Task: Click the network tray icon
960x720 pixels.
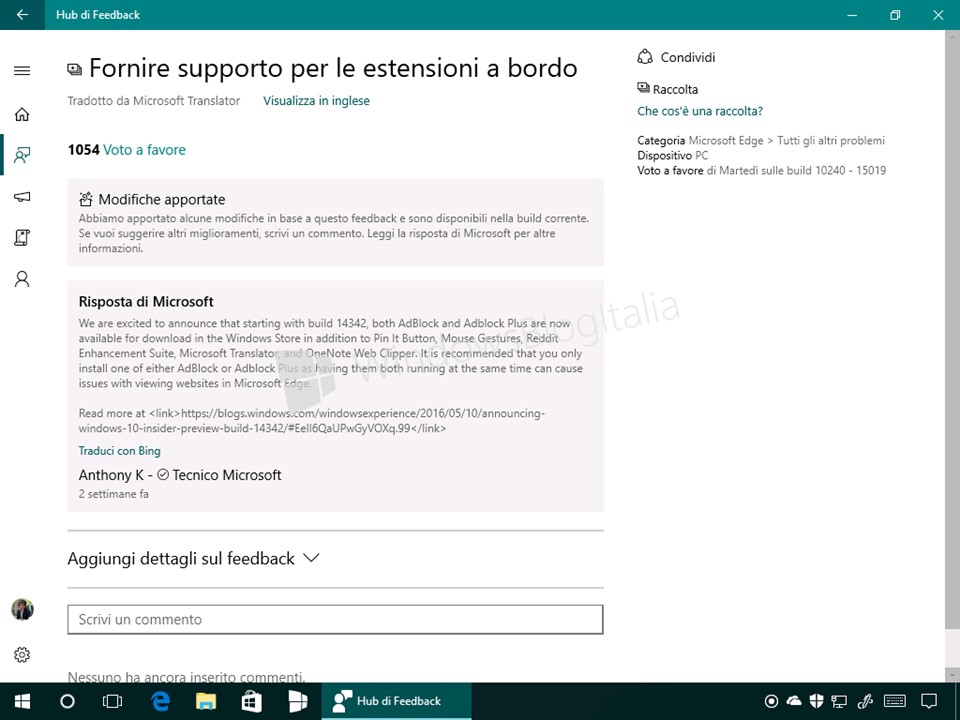Action: click(x=839, y=701)
